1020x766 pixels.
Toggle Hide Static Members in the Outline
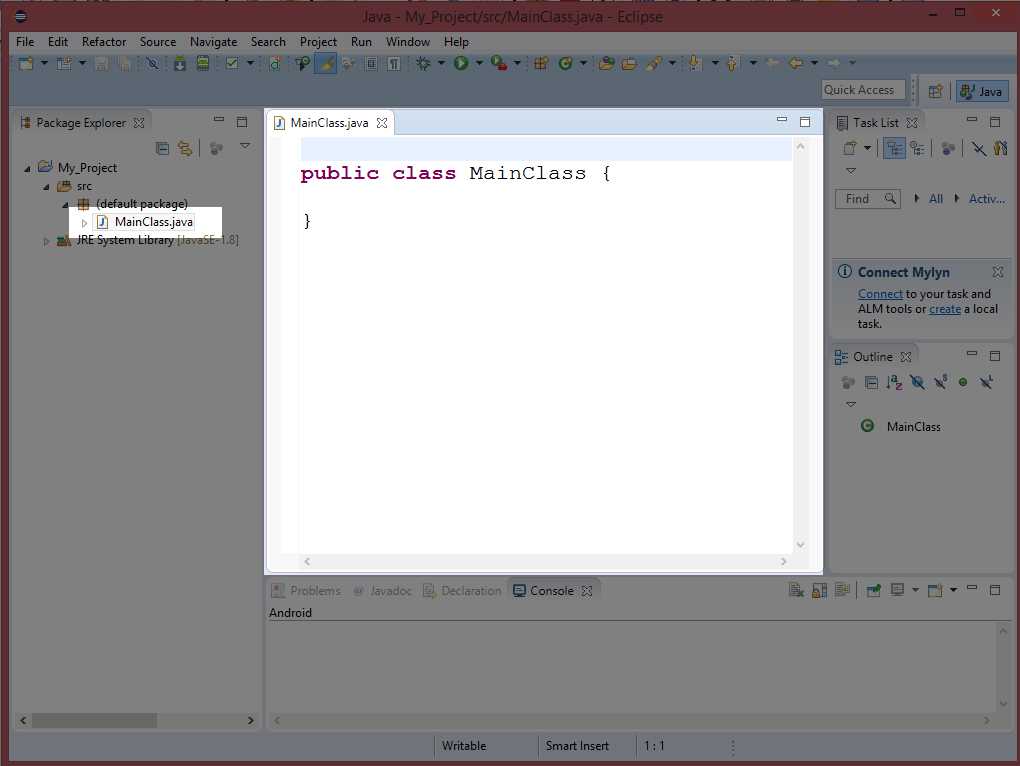[941, 382]
